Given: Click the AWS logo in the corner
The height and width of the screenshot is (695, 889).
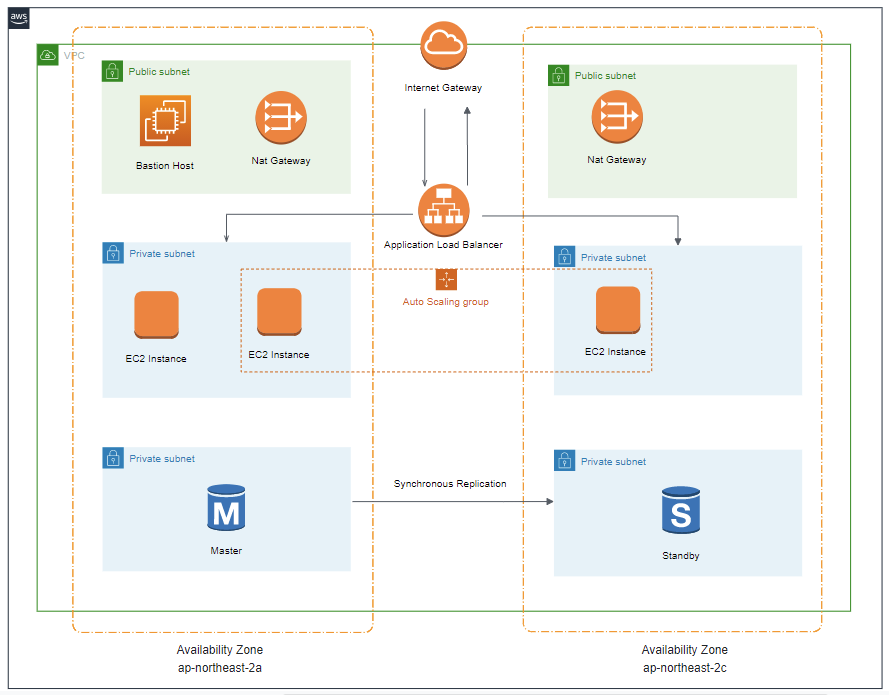Looking at the screenshot, I should (x=20, y=19).
